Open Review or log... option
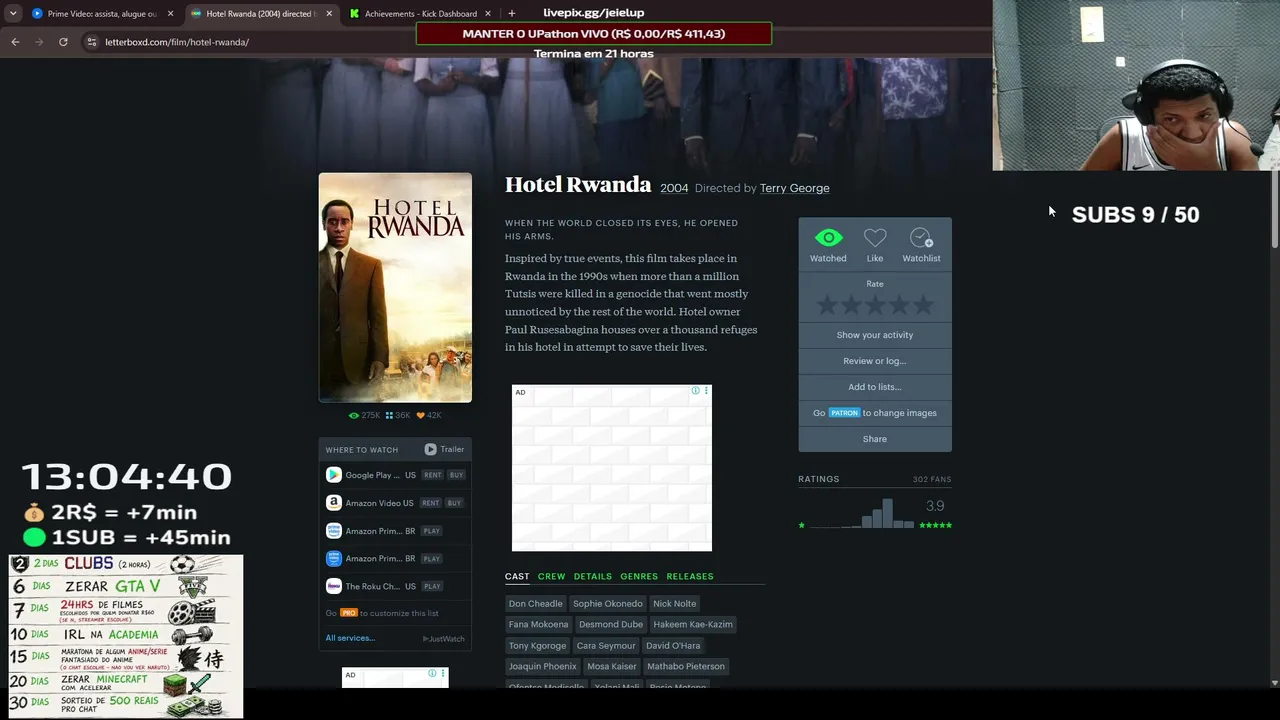The image size is (1280, 720). click(x=875, y=361)
